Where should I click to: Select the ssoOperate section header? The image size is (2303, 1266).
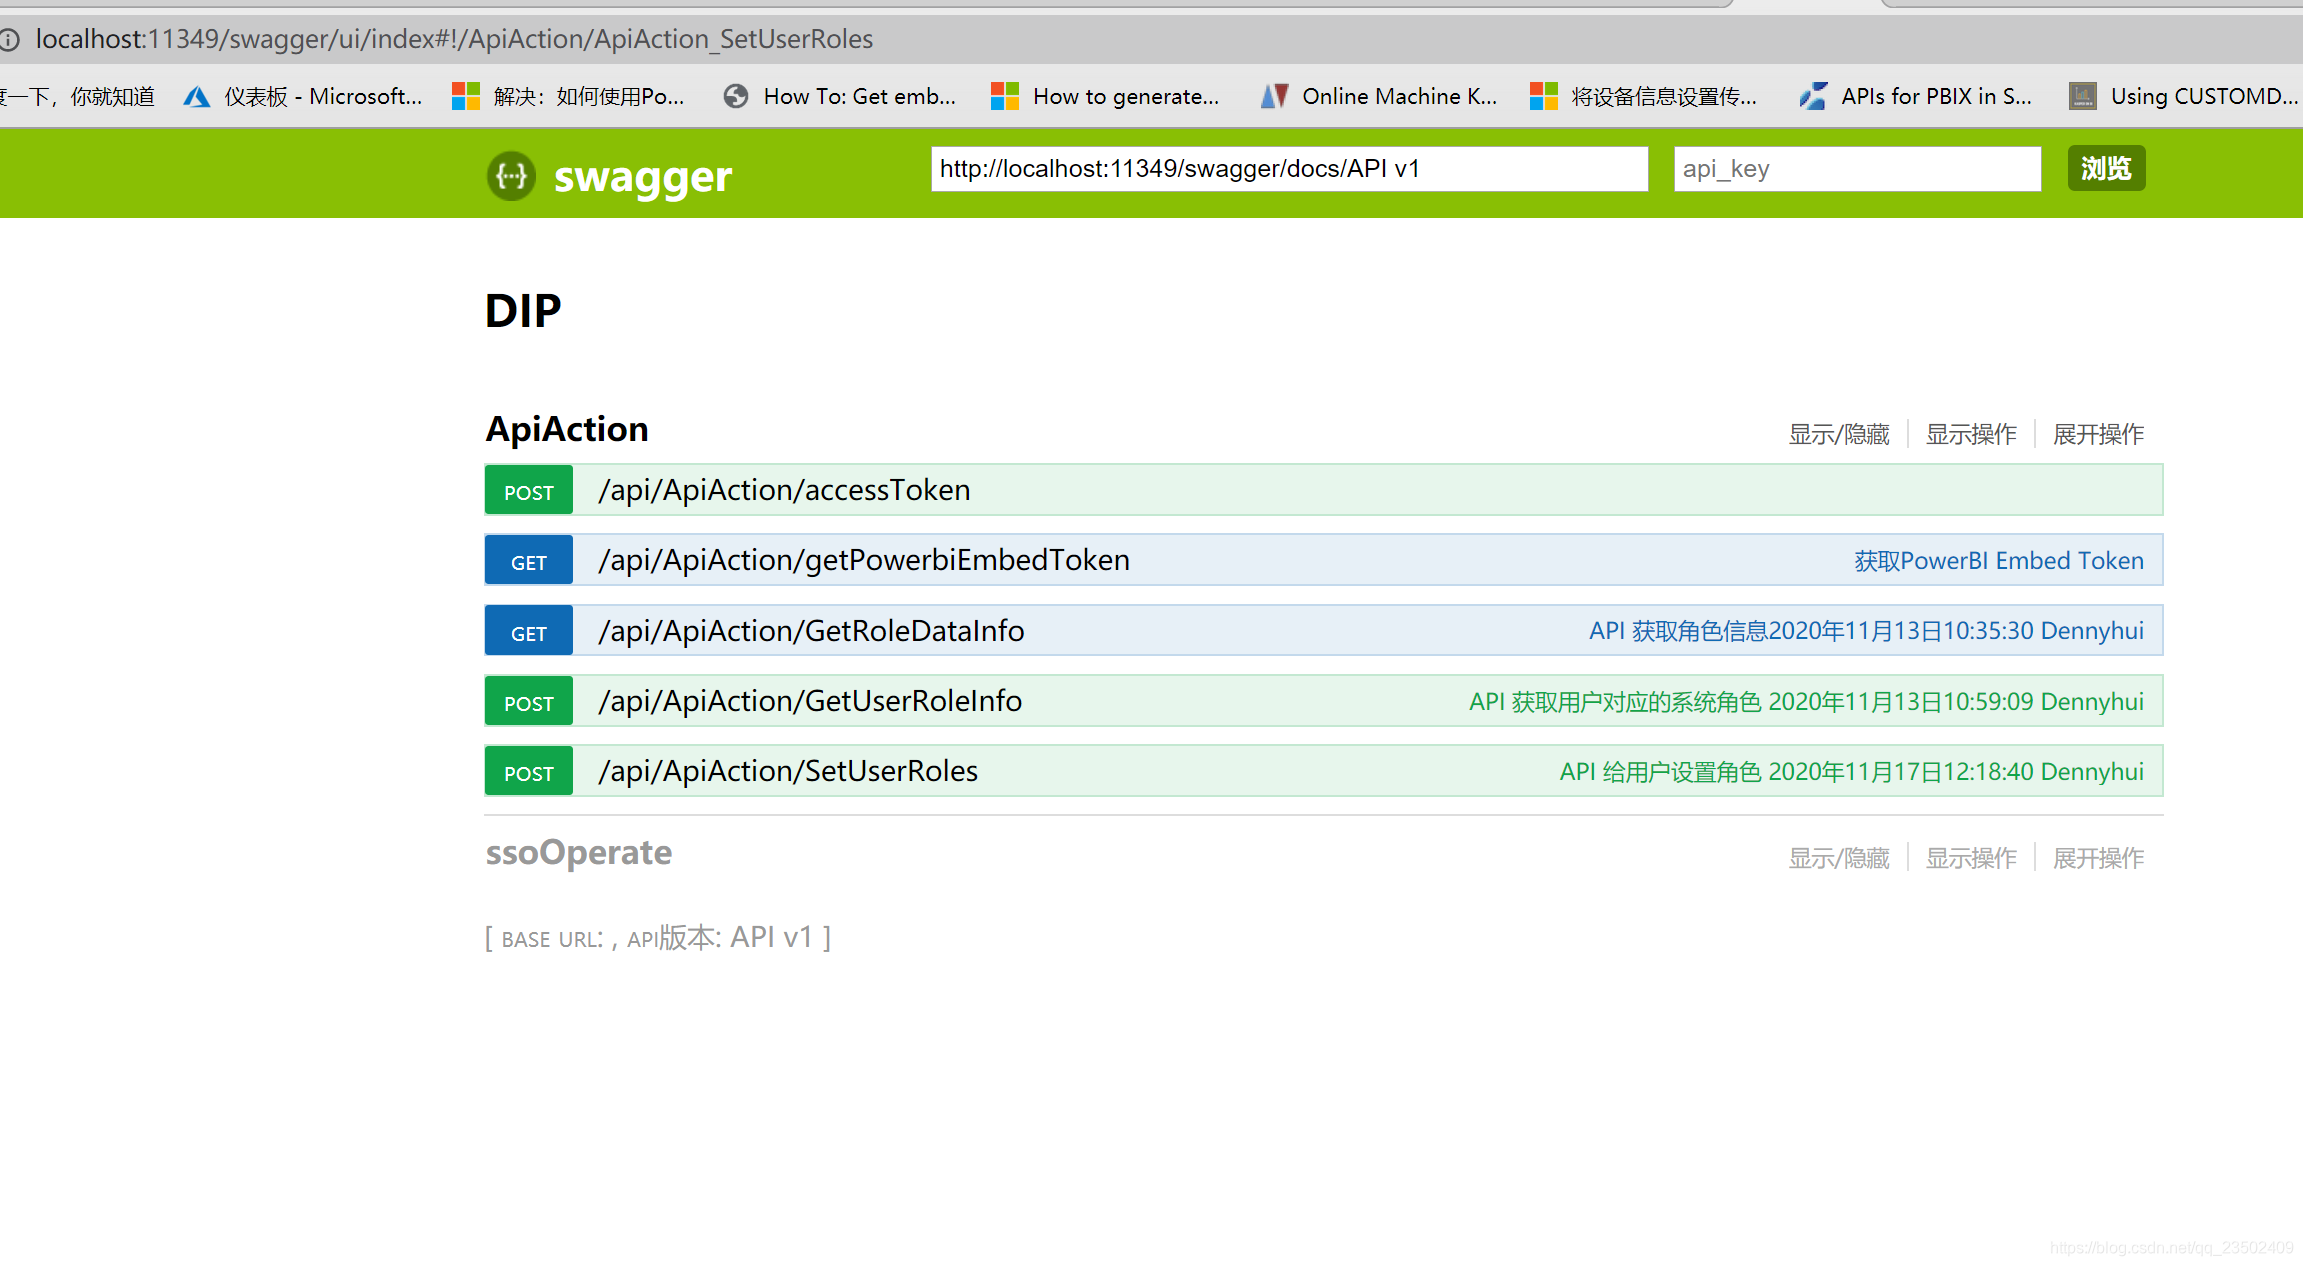[x=578, y=853]
